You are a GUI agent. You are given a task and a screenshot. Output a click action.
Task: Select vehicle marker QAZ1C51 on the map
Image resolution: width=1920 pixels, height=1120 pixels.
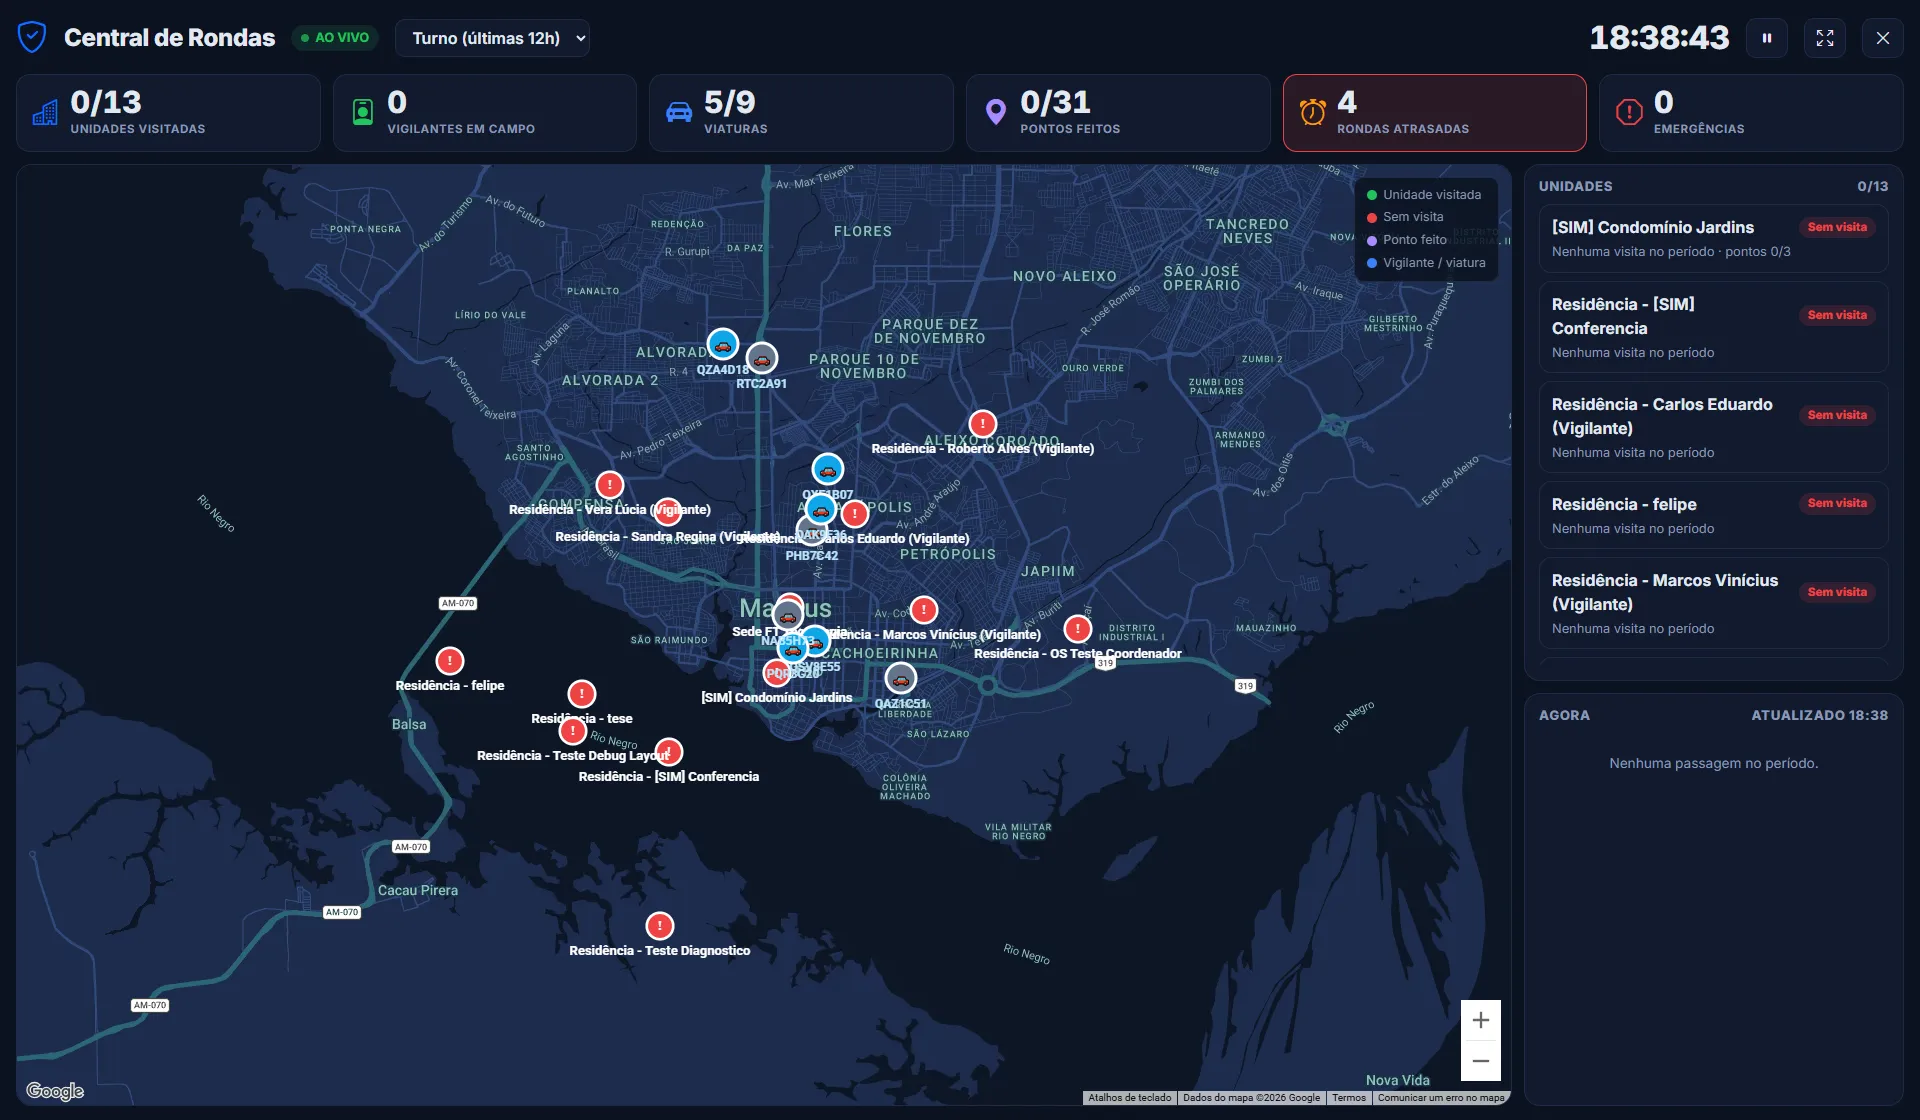901,679
